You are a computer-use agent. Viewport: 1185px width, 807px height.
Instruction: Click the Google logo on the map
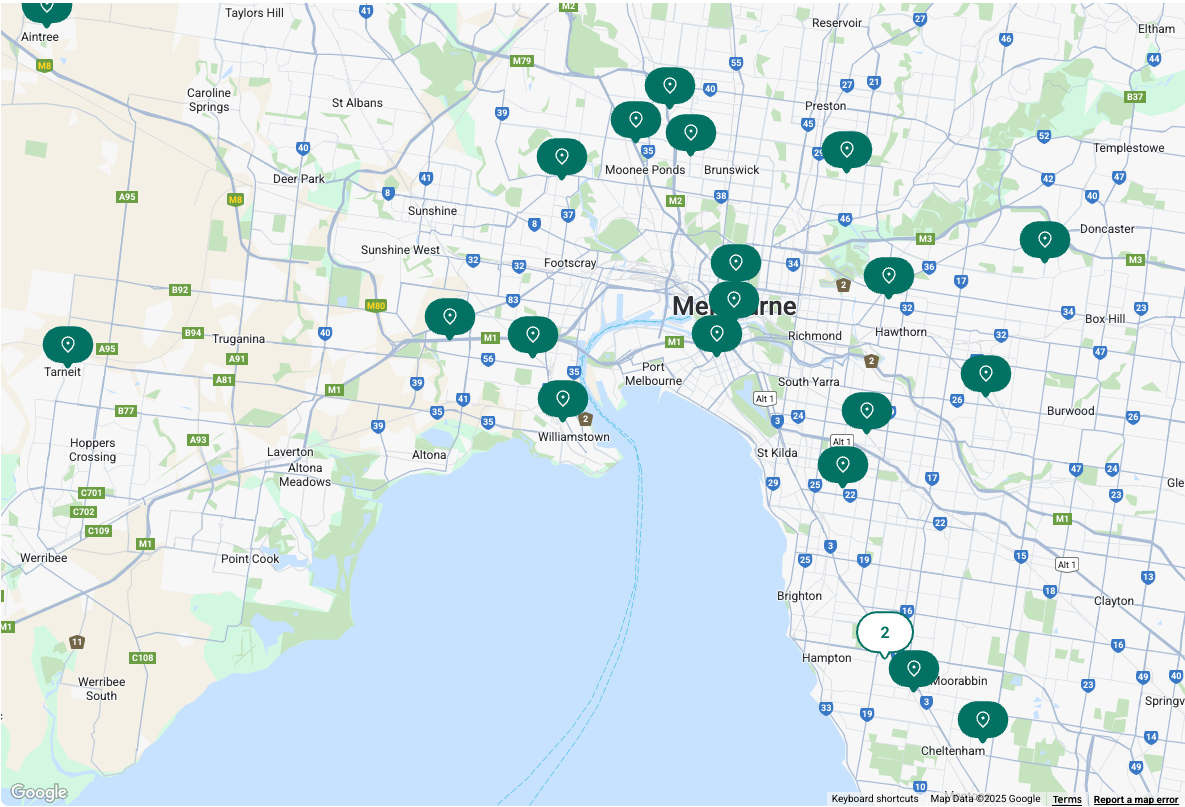(39, 792)
